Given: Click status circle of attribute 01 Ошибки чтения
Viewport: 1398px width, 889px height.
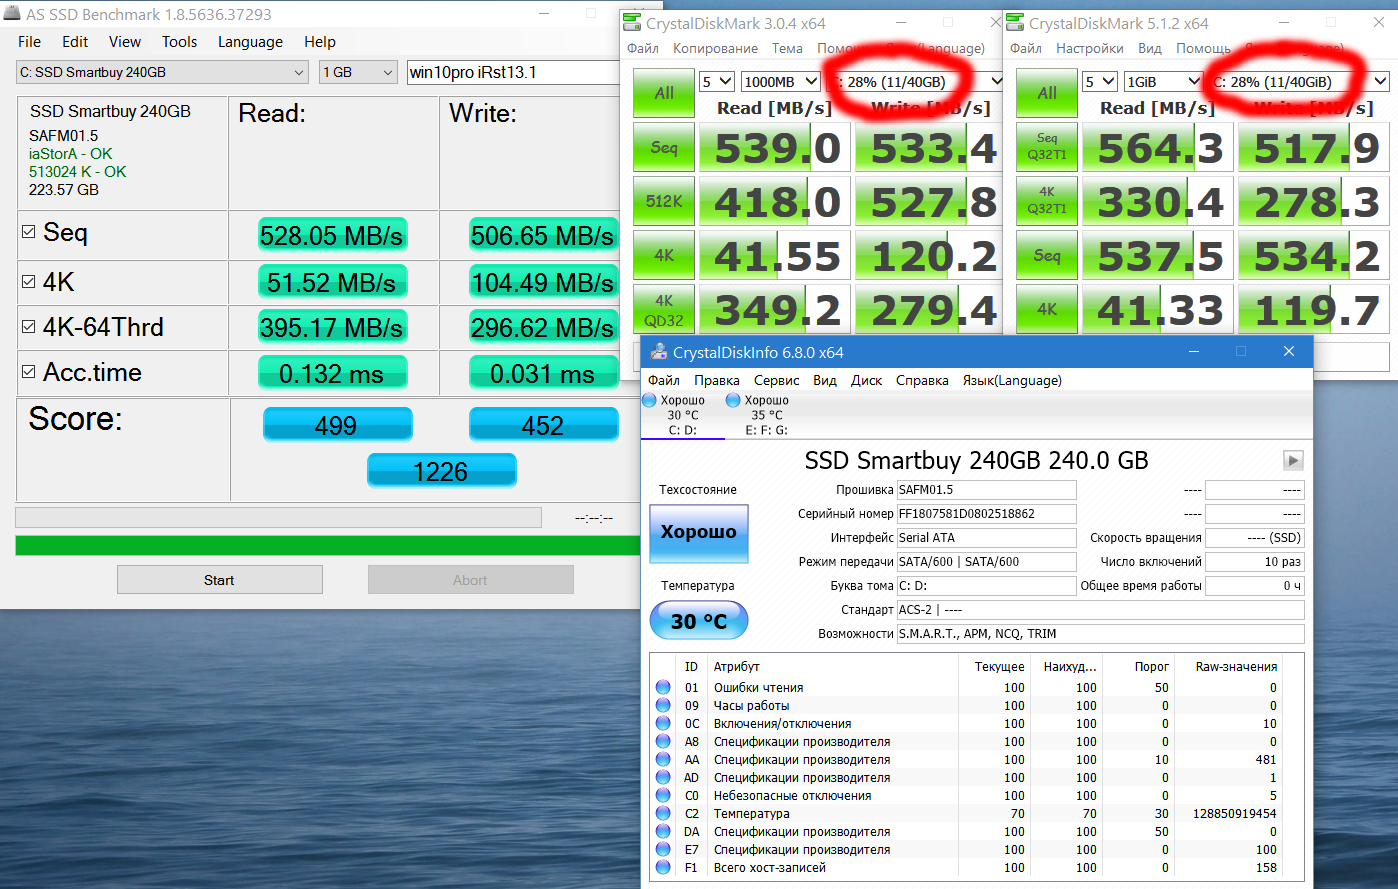Looking at the screenshot, I should (x=663, y=688).
